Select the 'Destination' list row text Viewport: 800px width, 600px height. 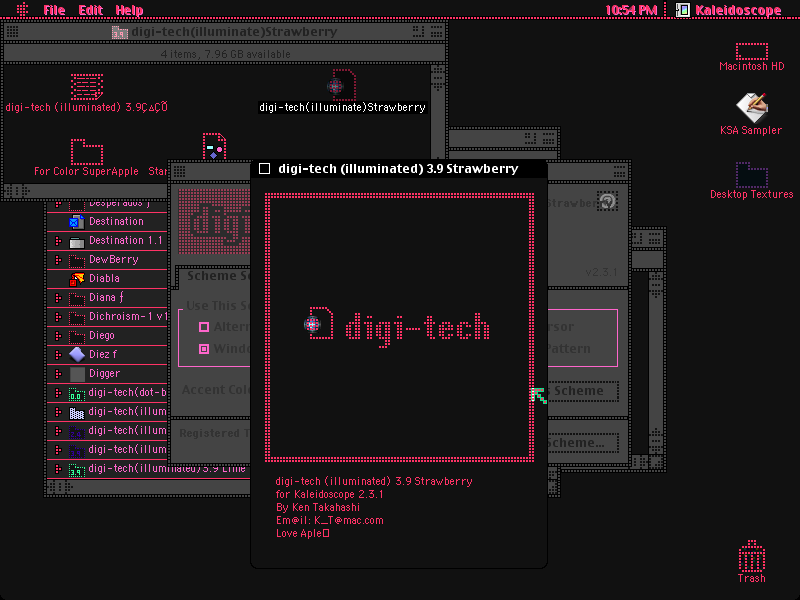pyautogui.click(x=116, y=222)
